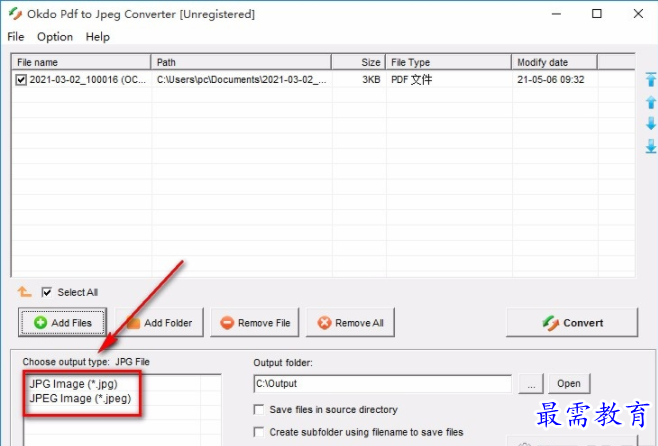Move file to bottom with bottom arrow icon
This screenshot has height=446, width=658.
pos(650,146)
